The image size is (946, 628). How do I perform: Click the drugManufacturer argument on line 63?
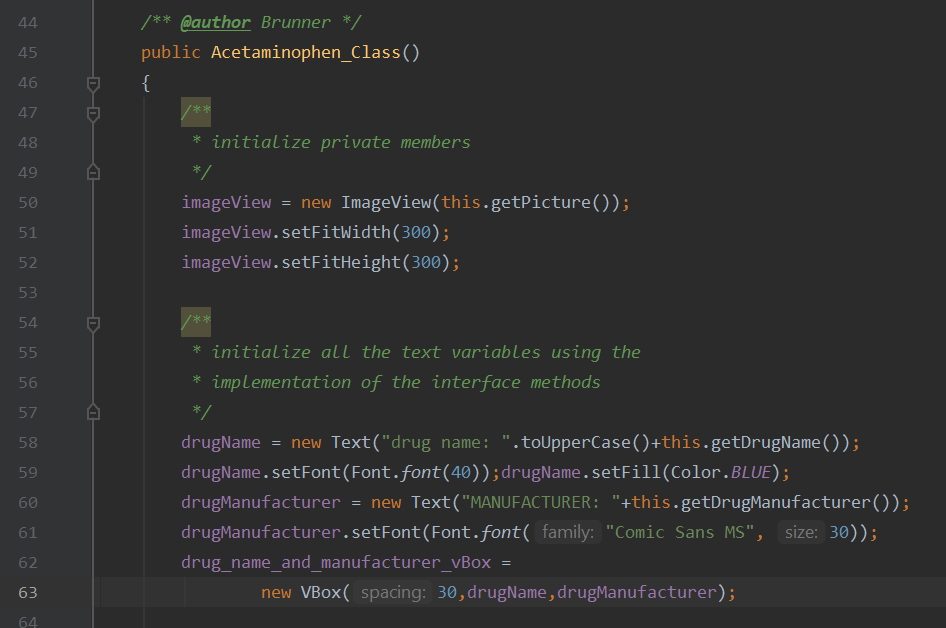pos(636,593)
